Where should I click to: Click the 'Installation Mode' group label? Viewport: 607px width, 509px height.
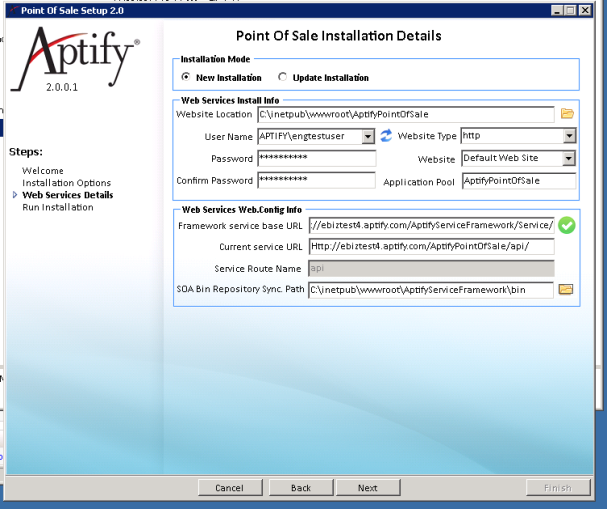(215, 59)
